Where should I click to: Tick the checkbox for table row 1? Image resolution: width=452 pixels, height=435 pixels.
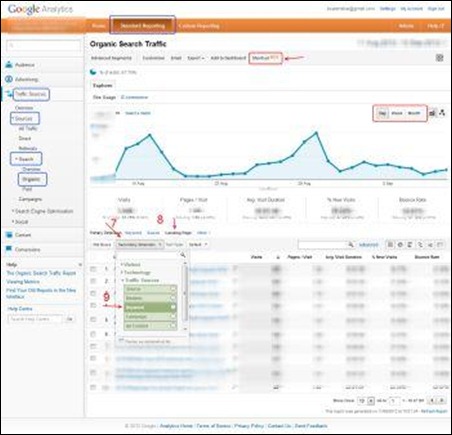pyautogui.click(x=93, y=269)
